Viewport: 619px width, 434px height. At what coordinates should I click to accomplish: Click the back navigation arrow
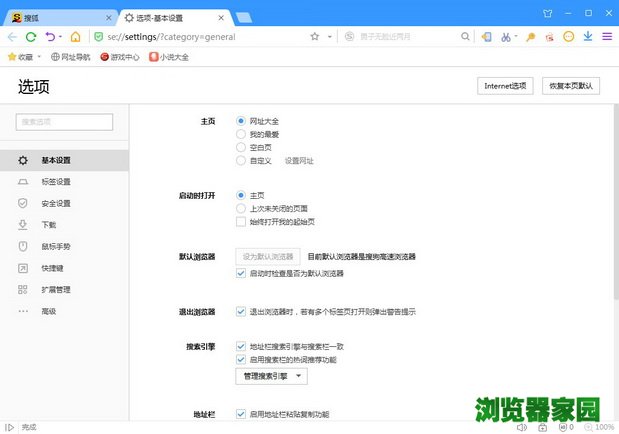(x=12, y=37)
